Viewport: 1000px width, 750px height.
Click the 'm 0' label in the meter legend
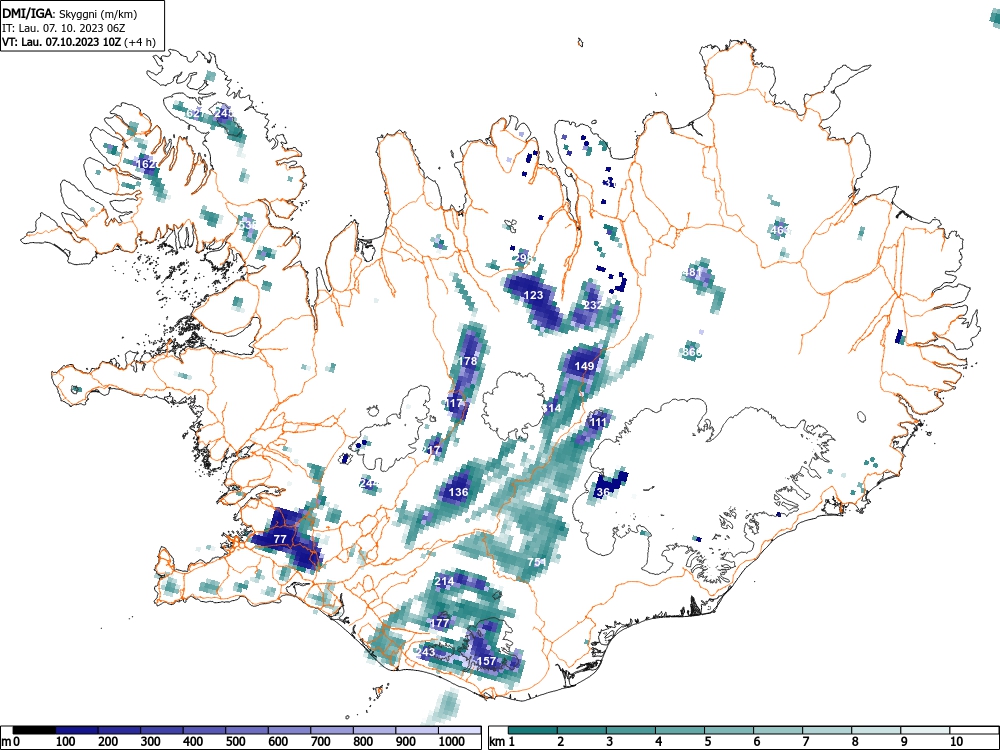point(11,741)
